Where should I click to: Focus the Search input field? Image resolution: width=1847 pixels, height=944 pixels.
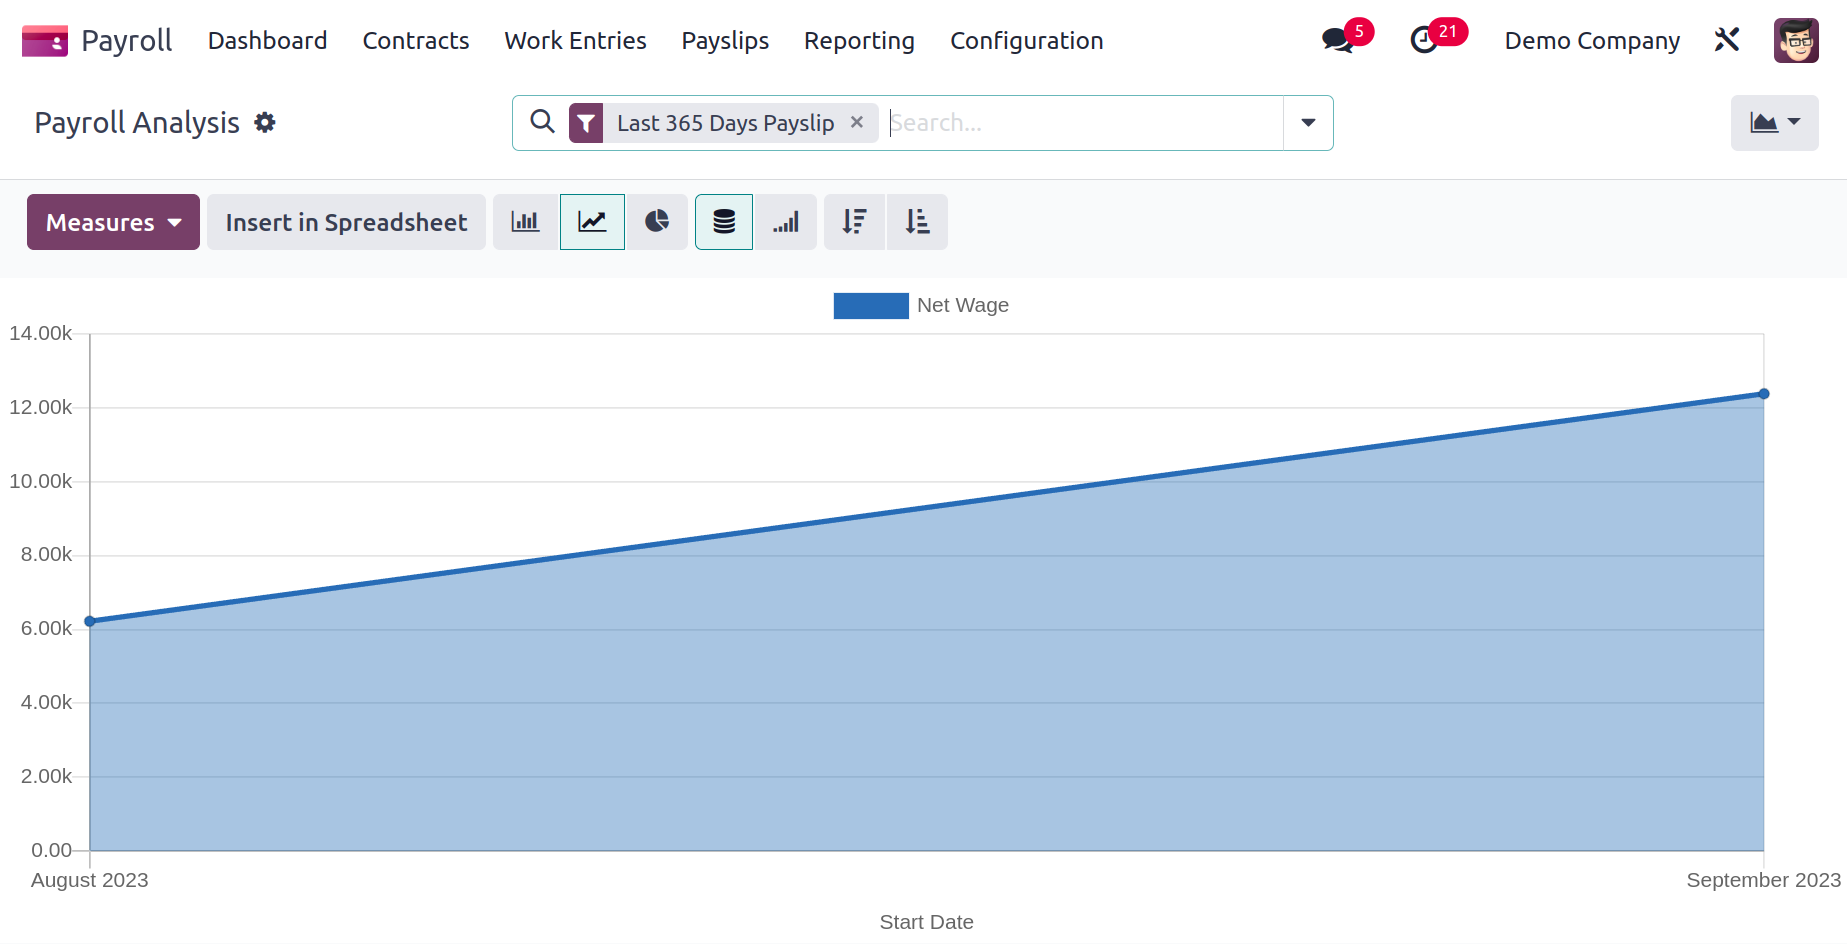(x=1084, y=123)
